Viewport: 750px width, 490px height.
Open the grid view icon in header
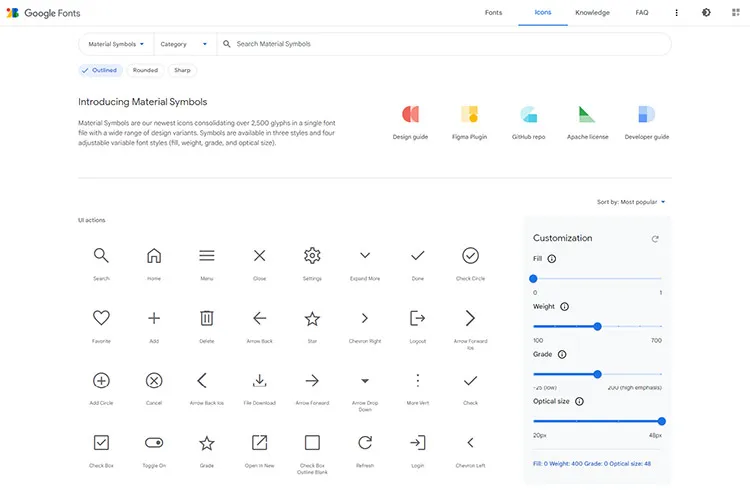tap(736, 12)
